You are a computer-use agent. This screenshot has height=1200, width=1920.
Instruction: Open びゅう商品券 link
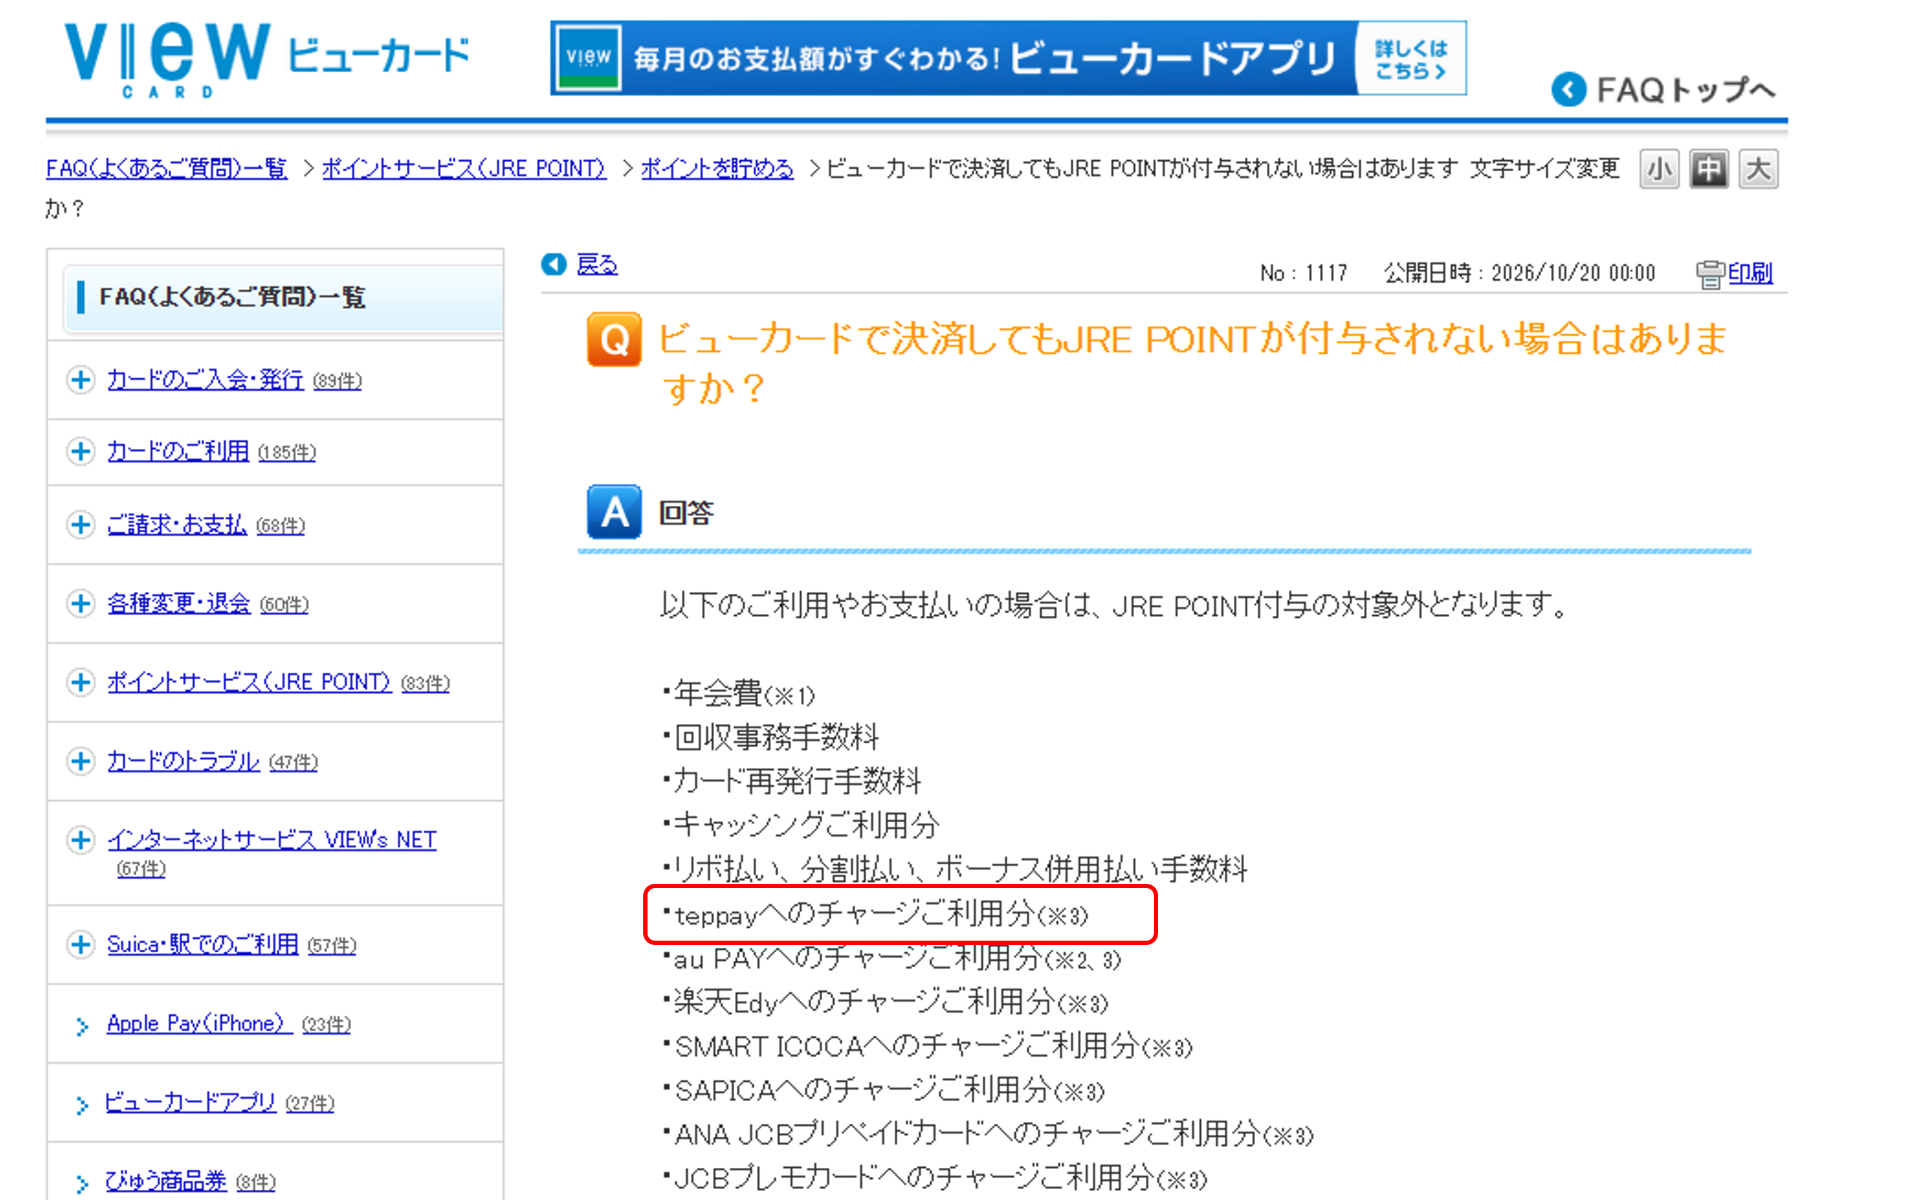166,1181
